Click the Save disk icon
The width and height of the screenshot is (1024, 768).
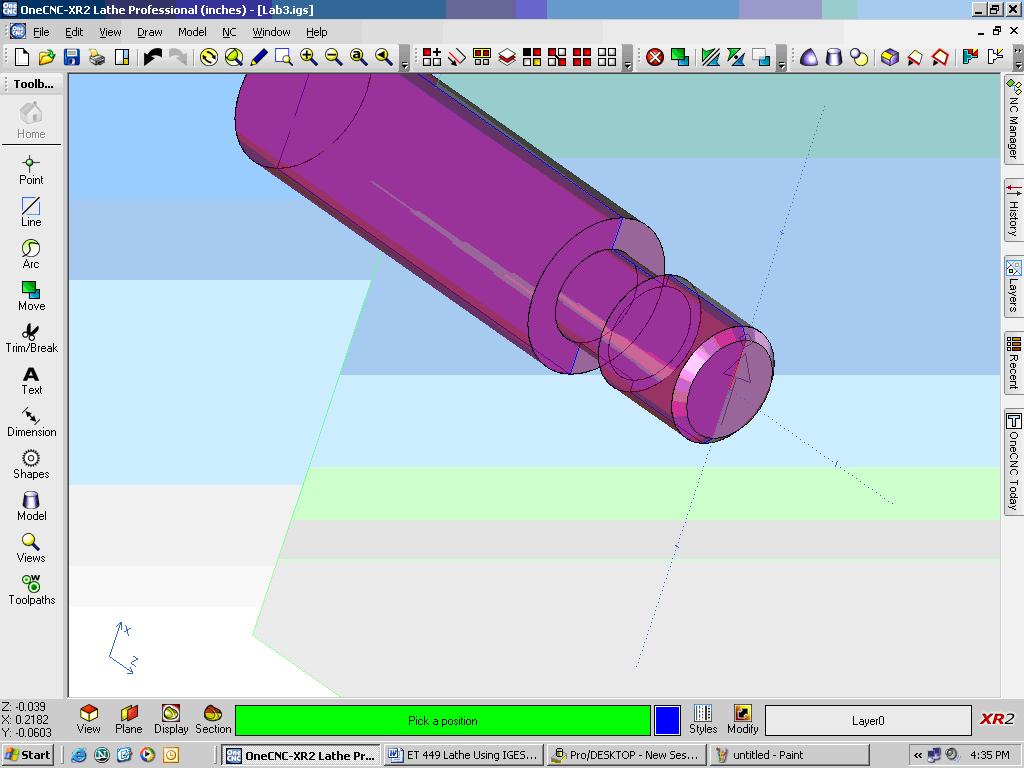[x=71, y=57]
